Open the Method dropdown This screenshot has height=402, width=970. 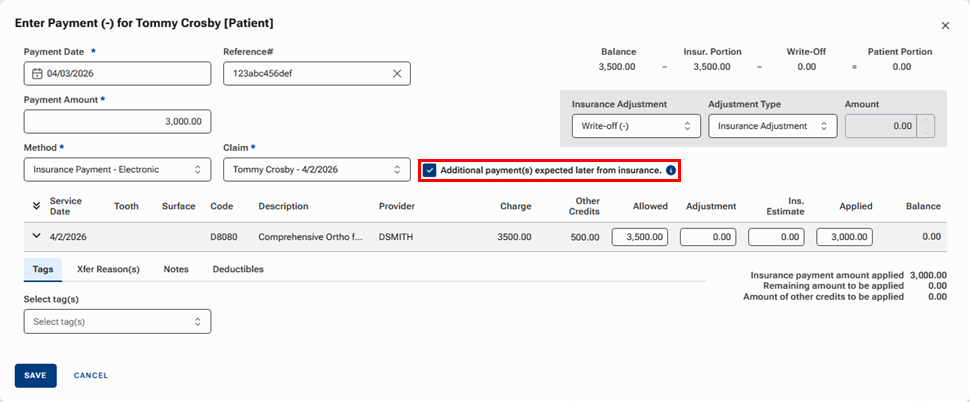(117, 170)
